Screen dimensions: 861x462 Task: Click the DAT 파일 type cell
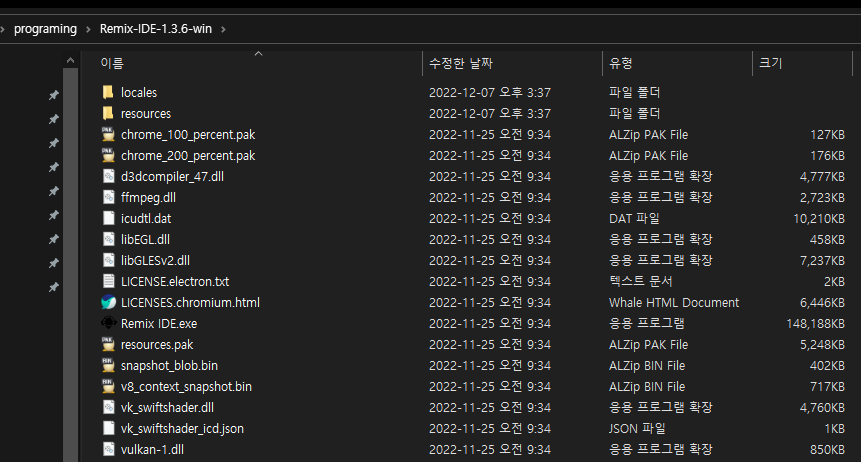(634, 219)
